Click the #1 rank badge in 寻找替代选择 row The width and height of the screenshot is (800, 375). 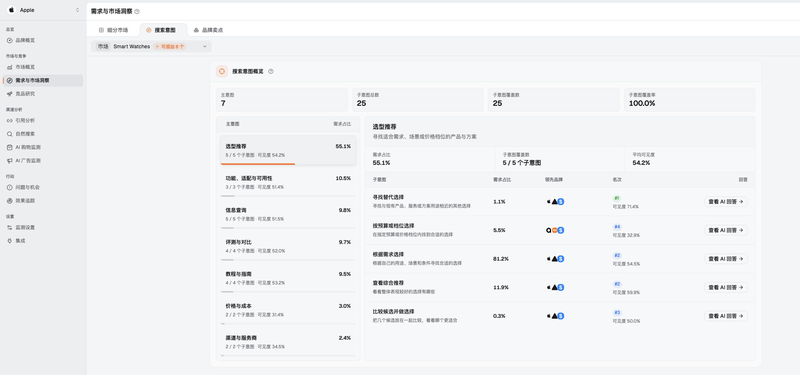[616, 198]
